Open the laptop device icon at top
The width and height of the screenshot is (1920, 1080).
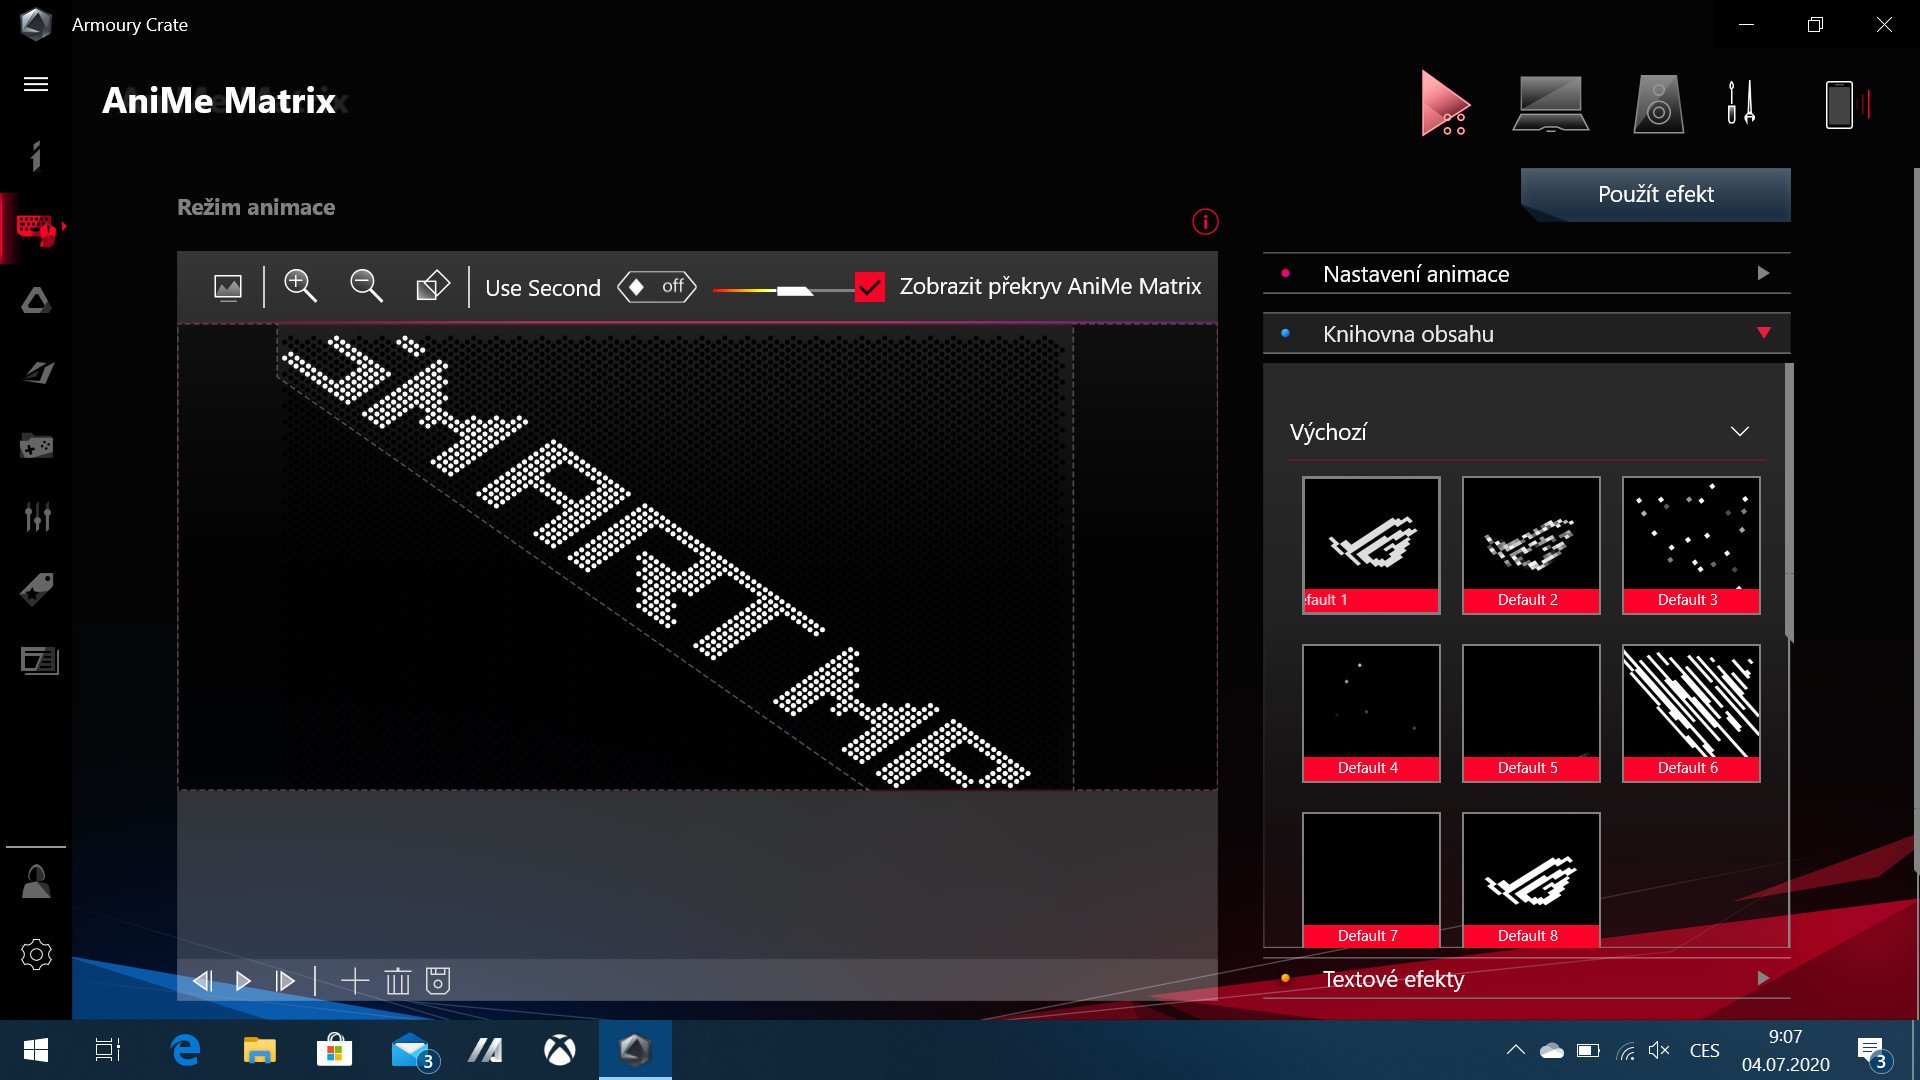pos(1550,104)
